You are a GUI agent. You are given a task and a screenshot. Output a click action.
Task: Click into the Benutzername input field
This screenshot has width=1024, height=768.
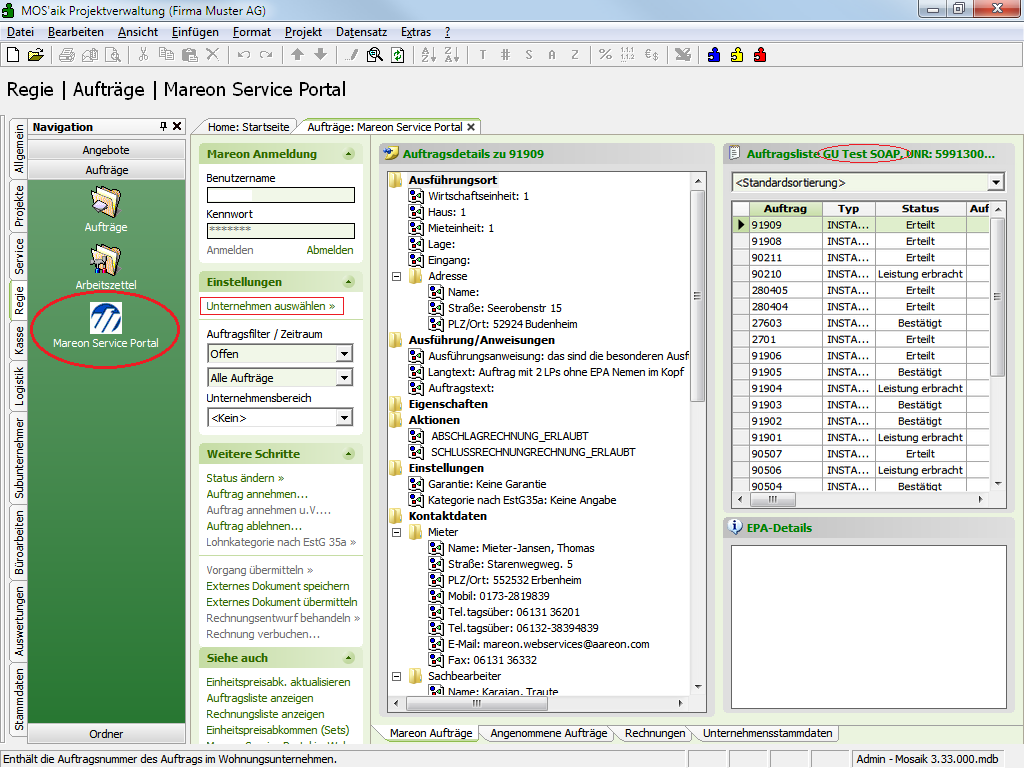tap(280, 195)
